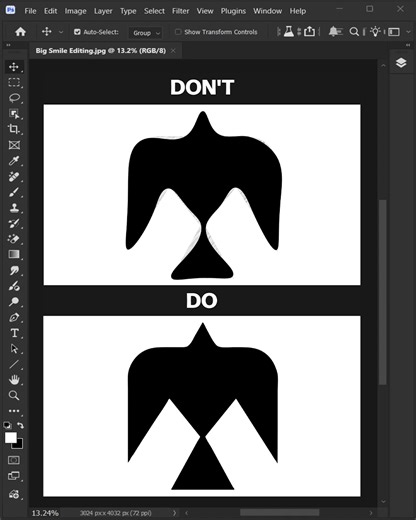
Task: Select the Path Selection tool
Action: tap(14, 349)
